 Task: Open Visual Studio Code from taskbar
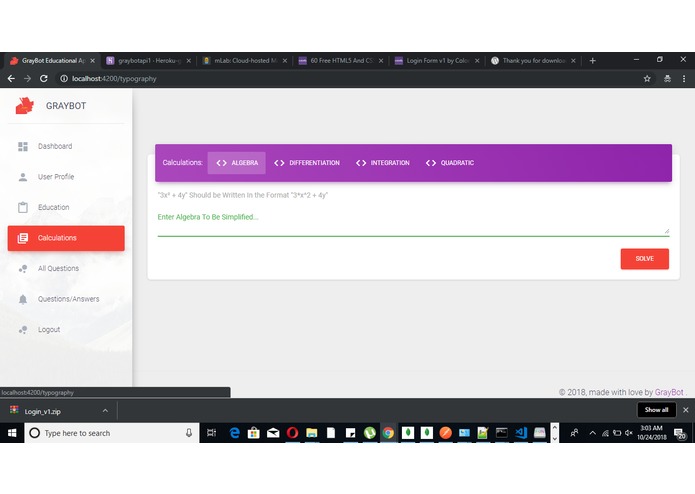[x=521, y=433]
